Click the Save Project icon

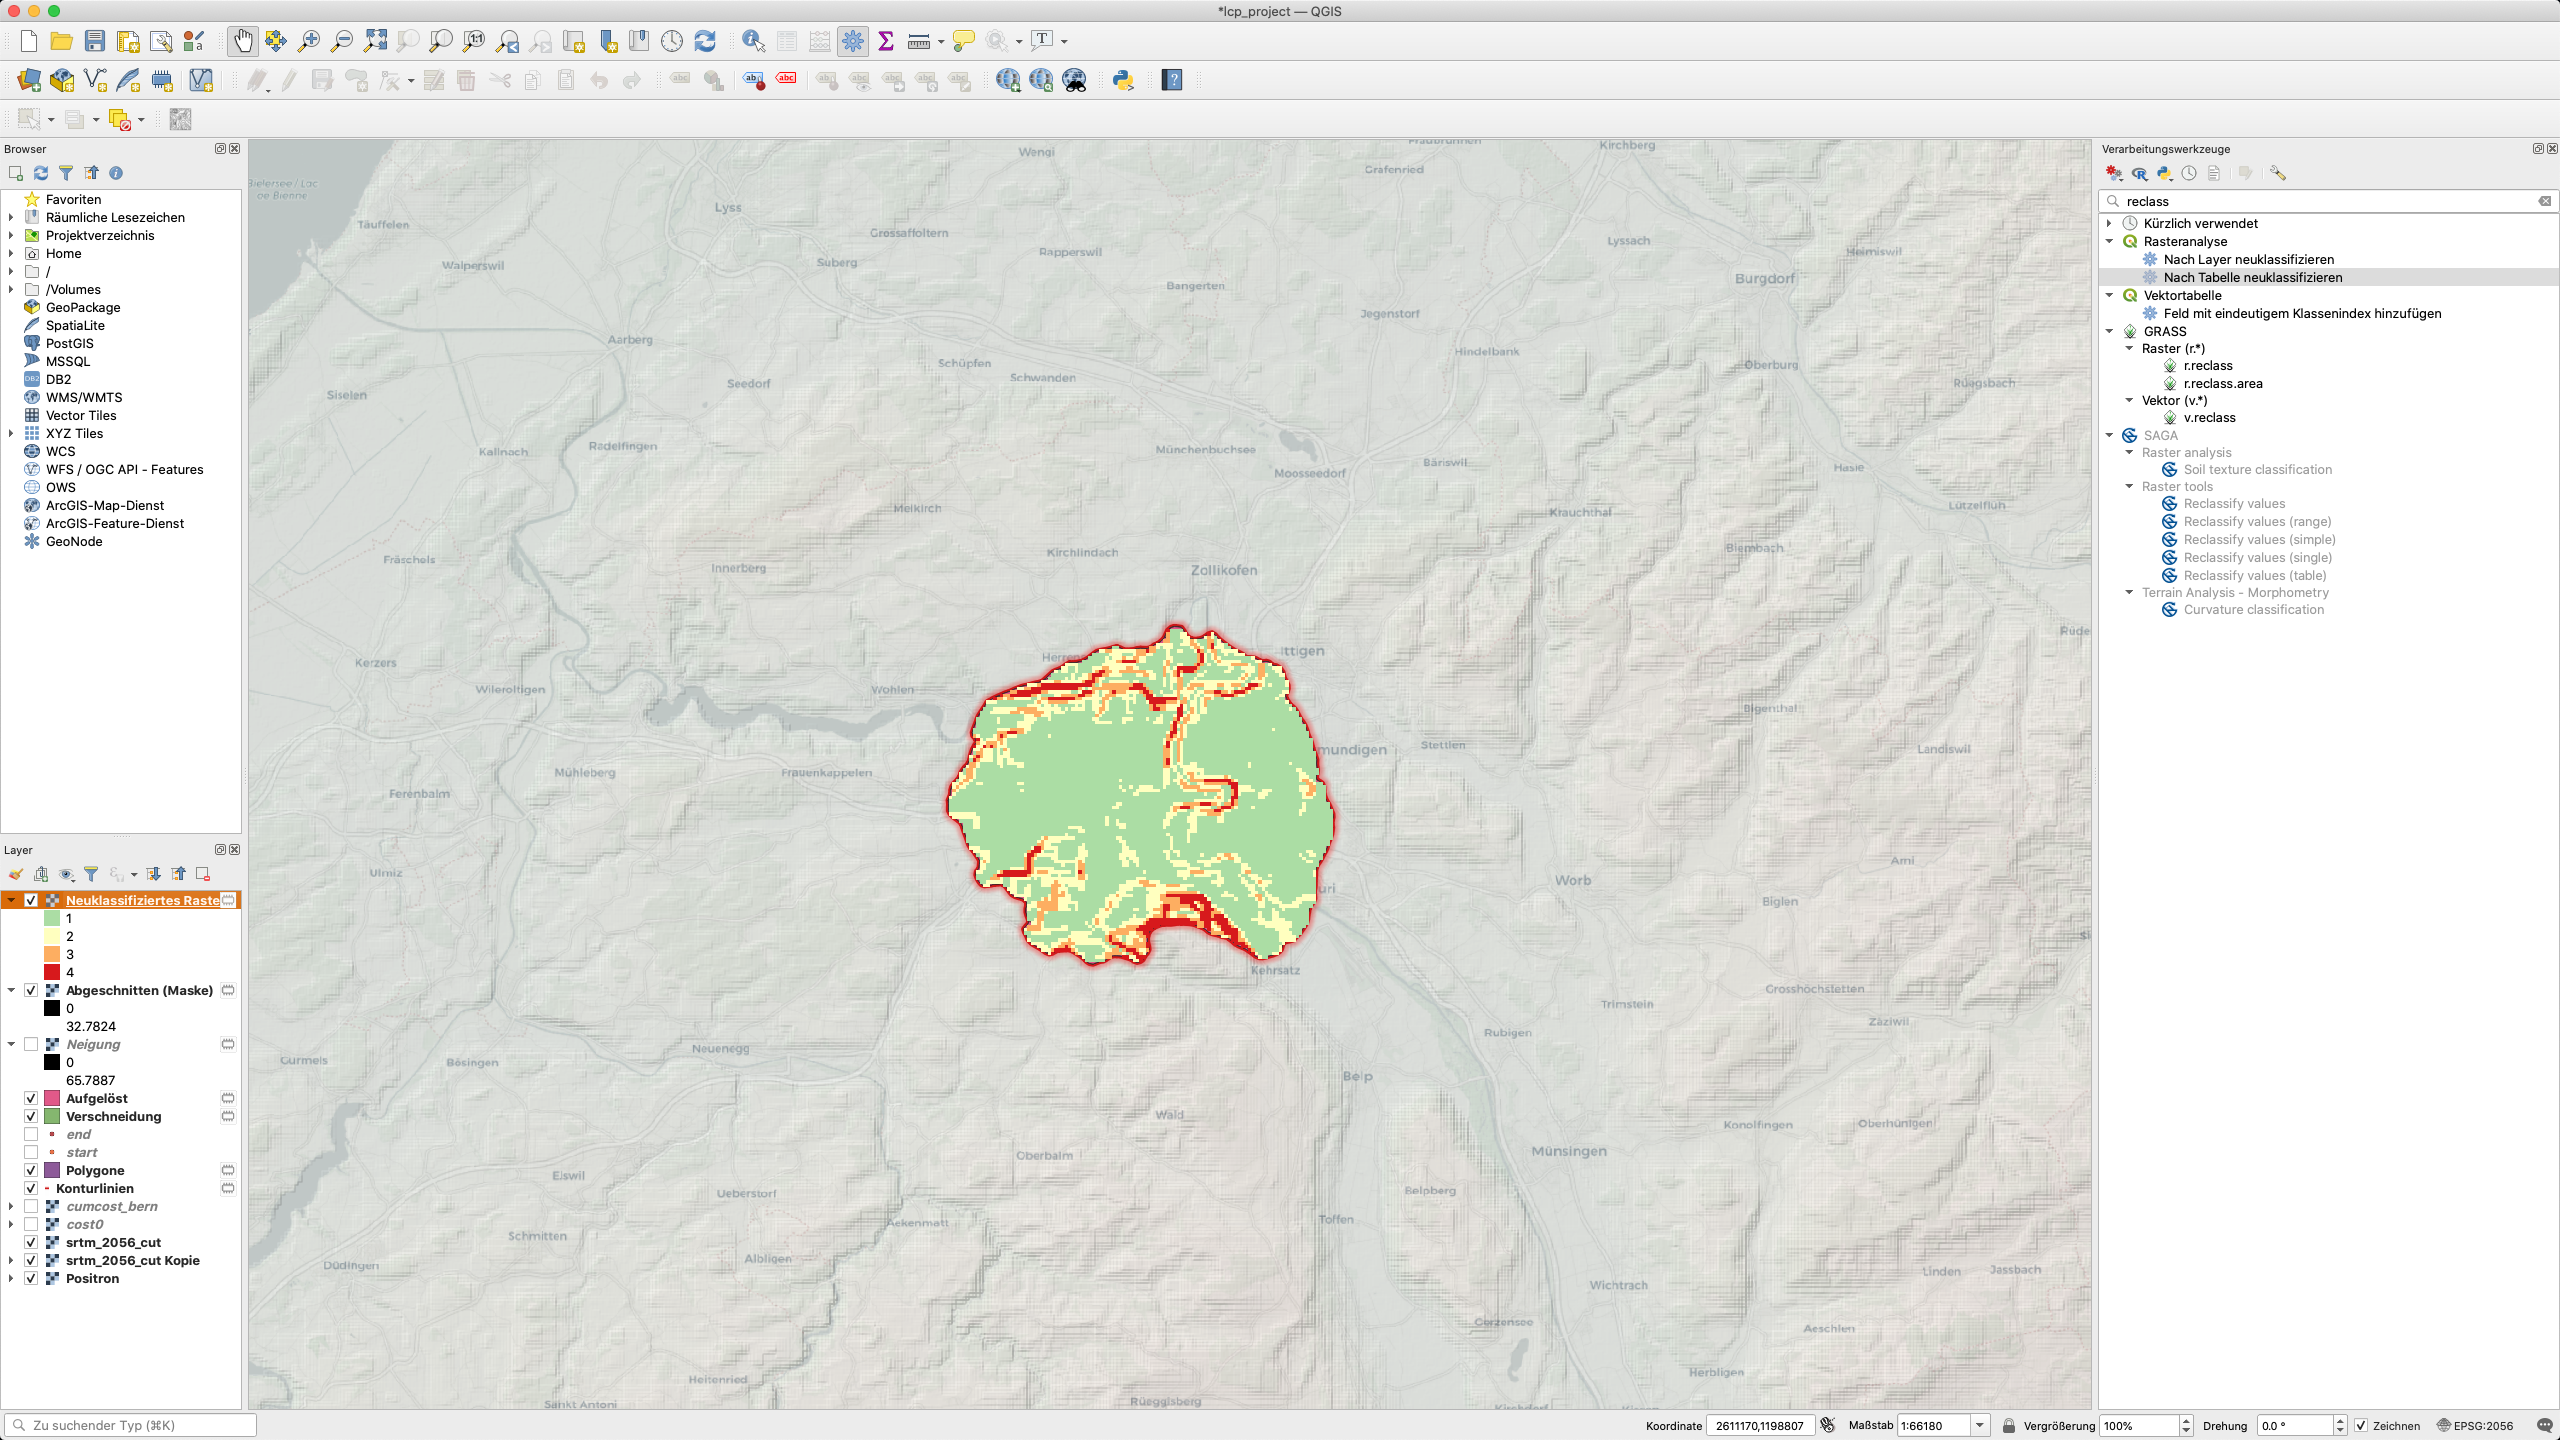[x=95, y=41]
